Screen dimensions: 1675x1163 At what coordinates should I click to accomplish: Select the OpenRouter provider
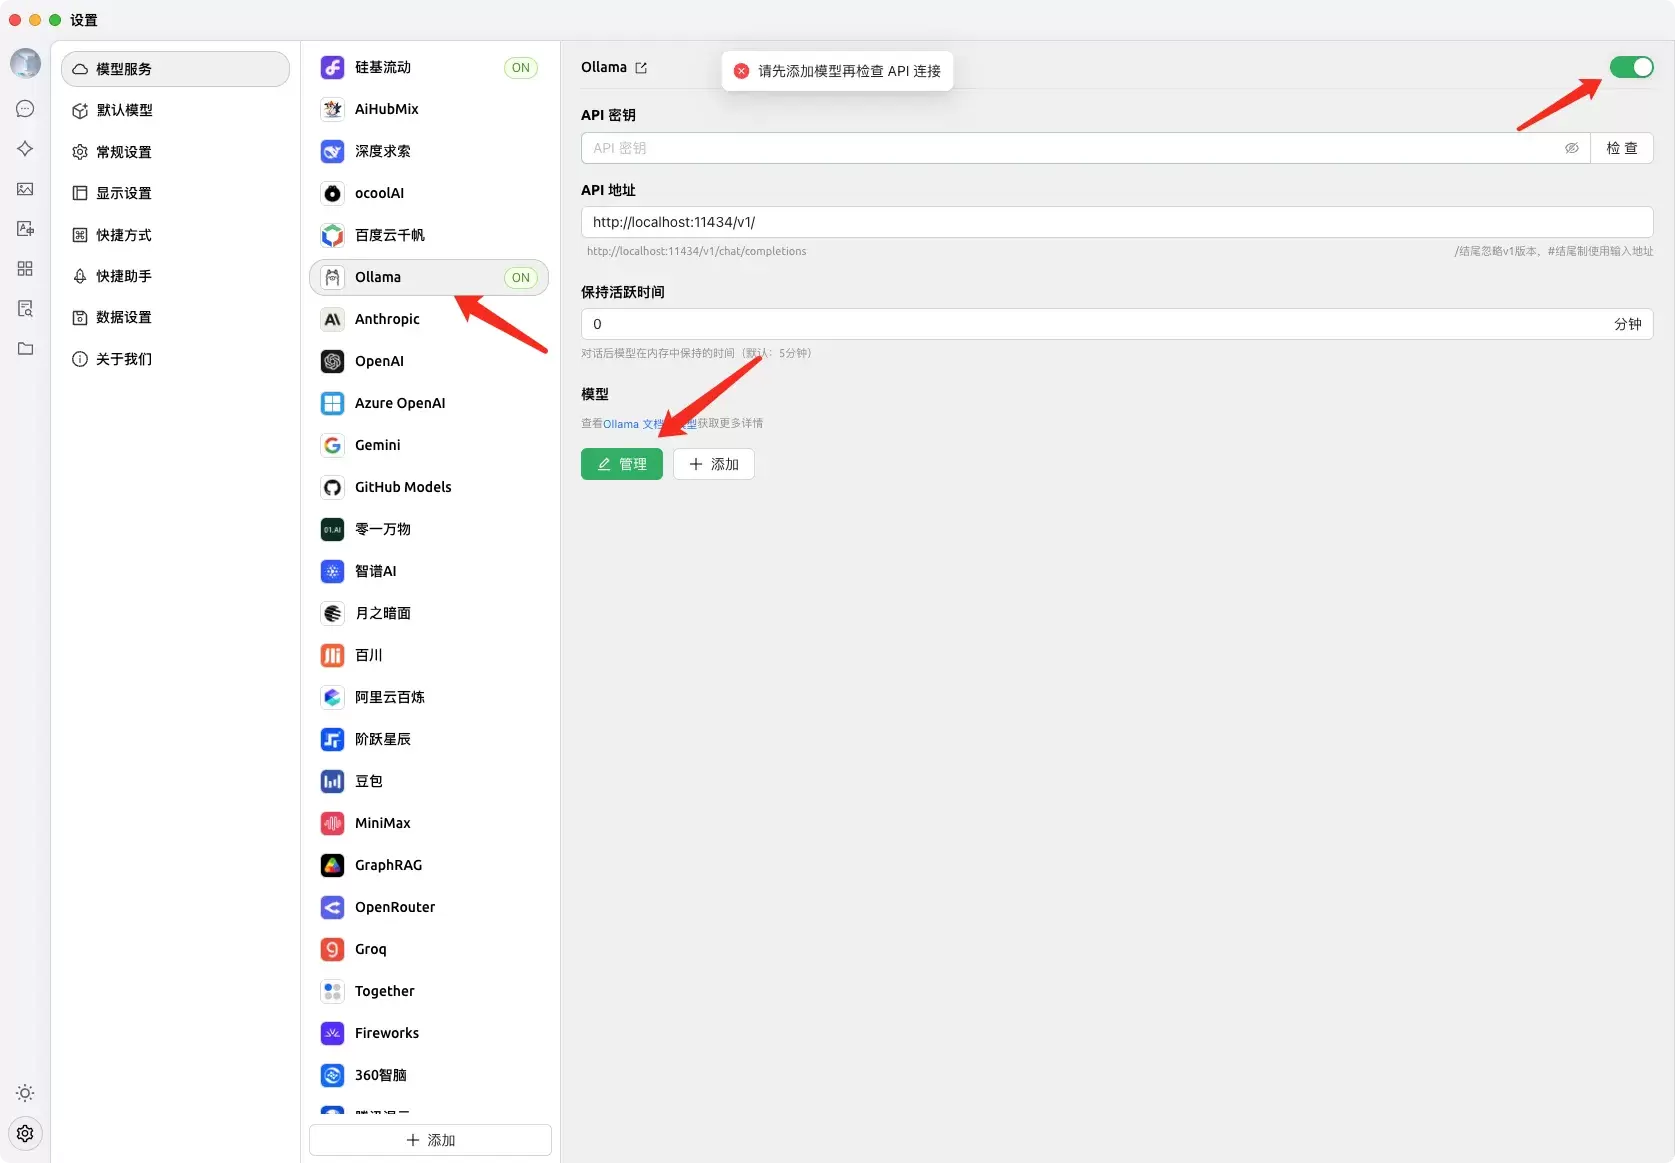429,907
